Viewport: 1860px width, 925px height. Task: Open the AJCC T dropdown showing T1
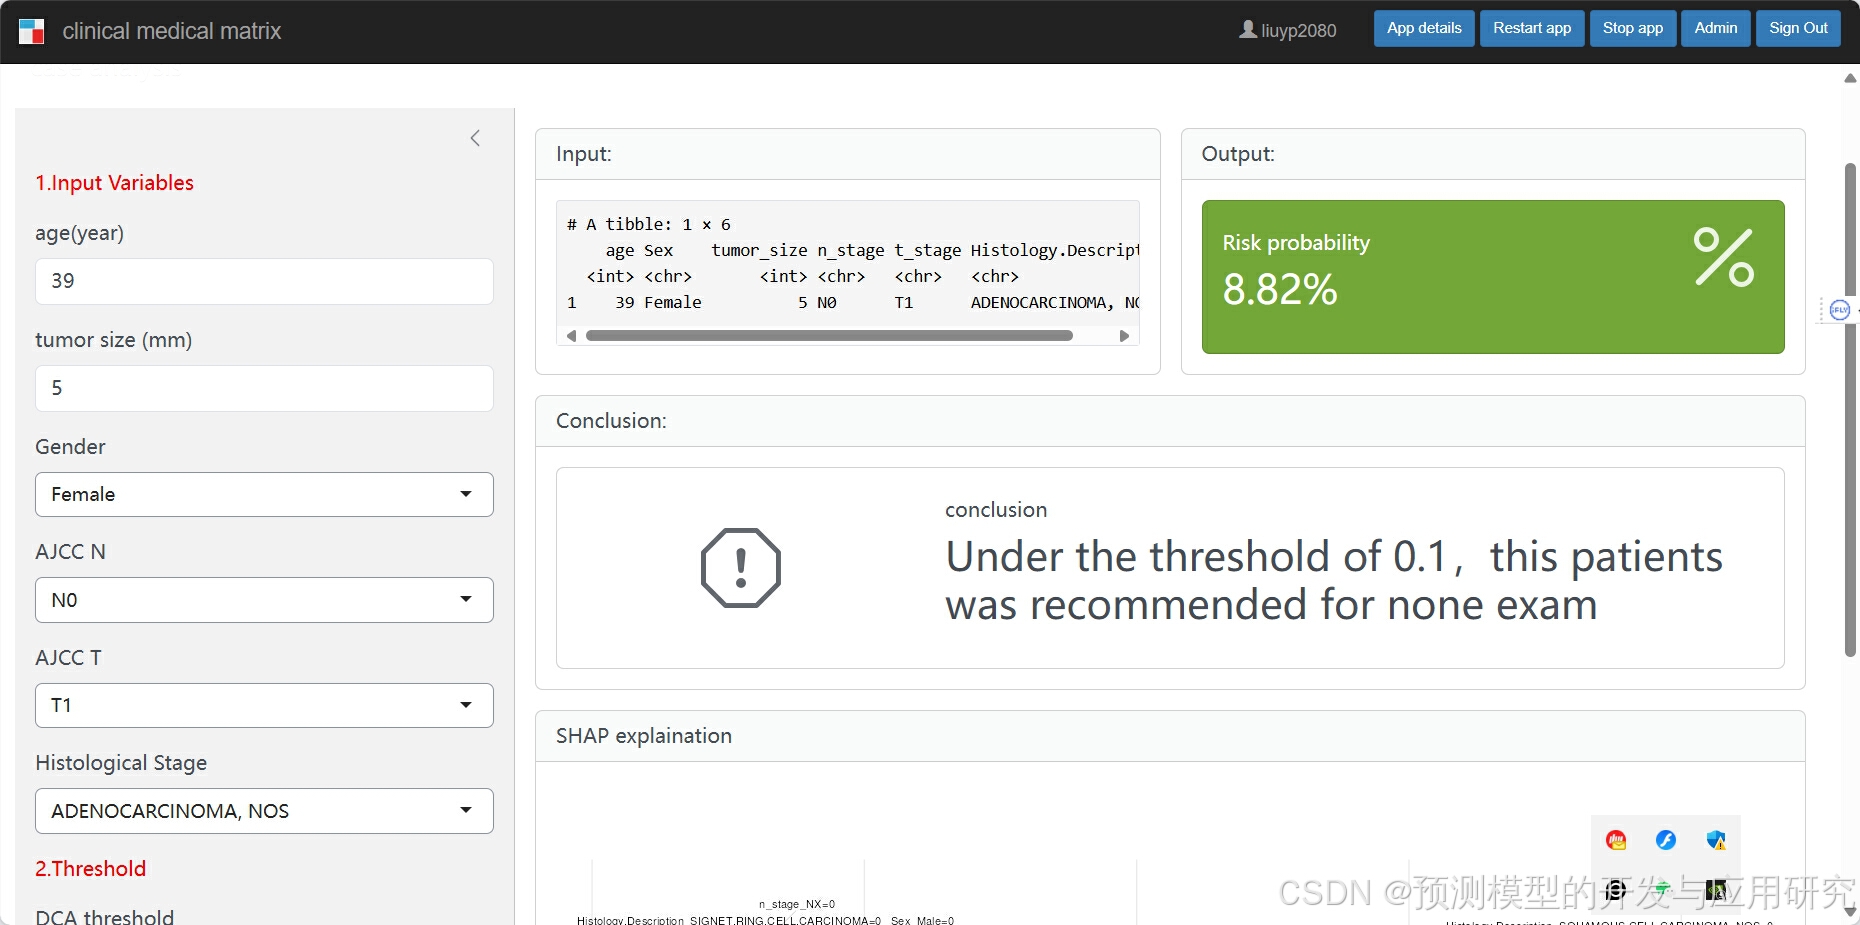(264, 705)
